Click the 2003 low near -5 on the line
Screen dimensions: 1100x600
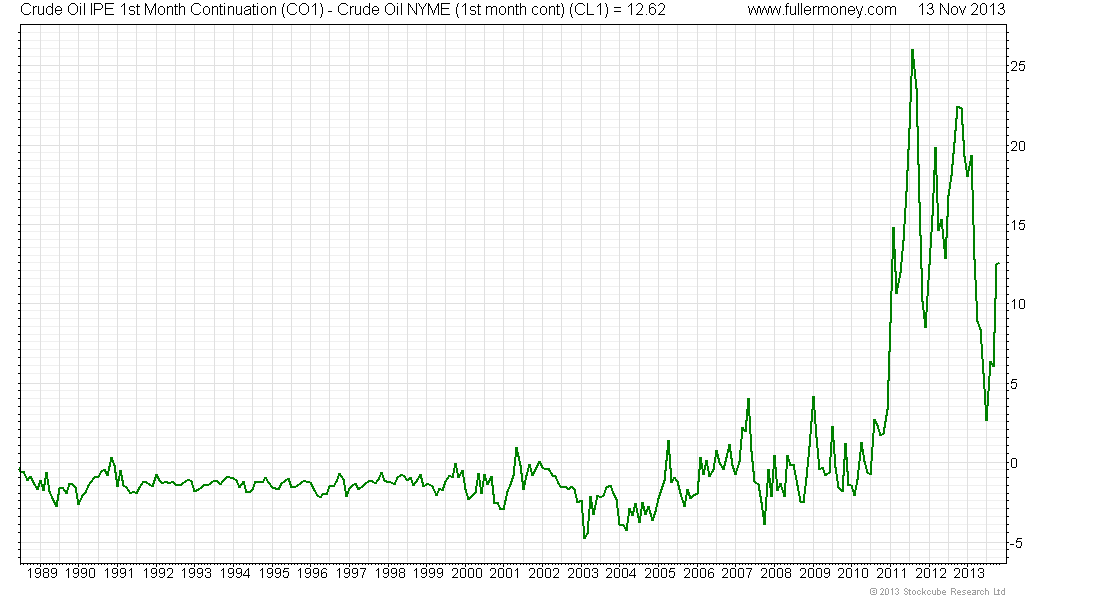(x=584, y=538)
